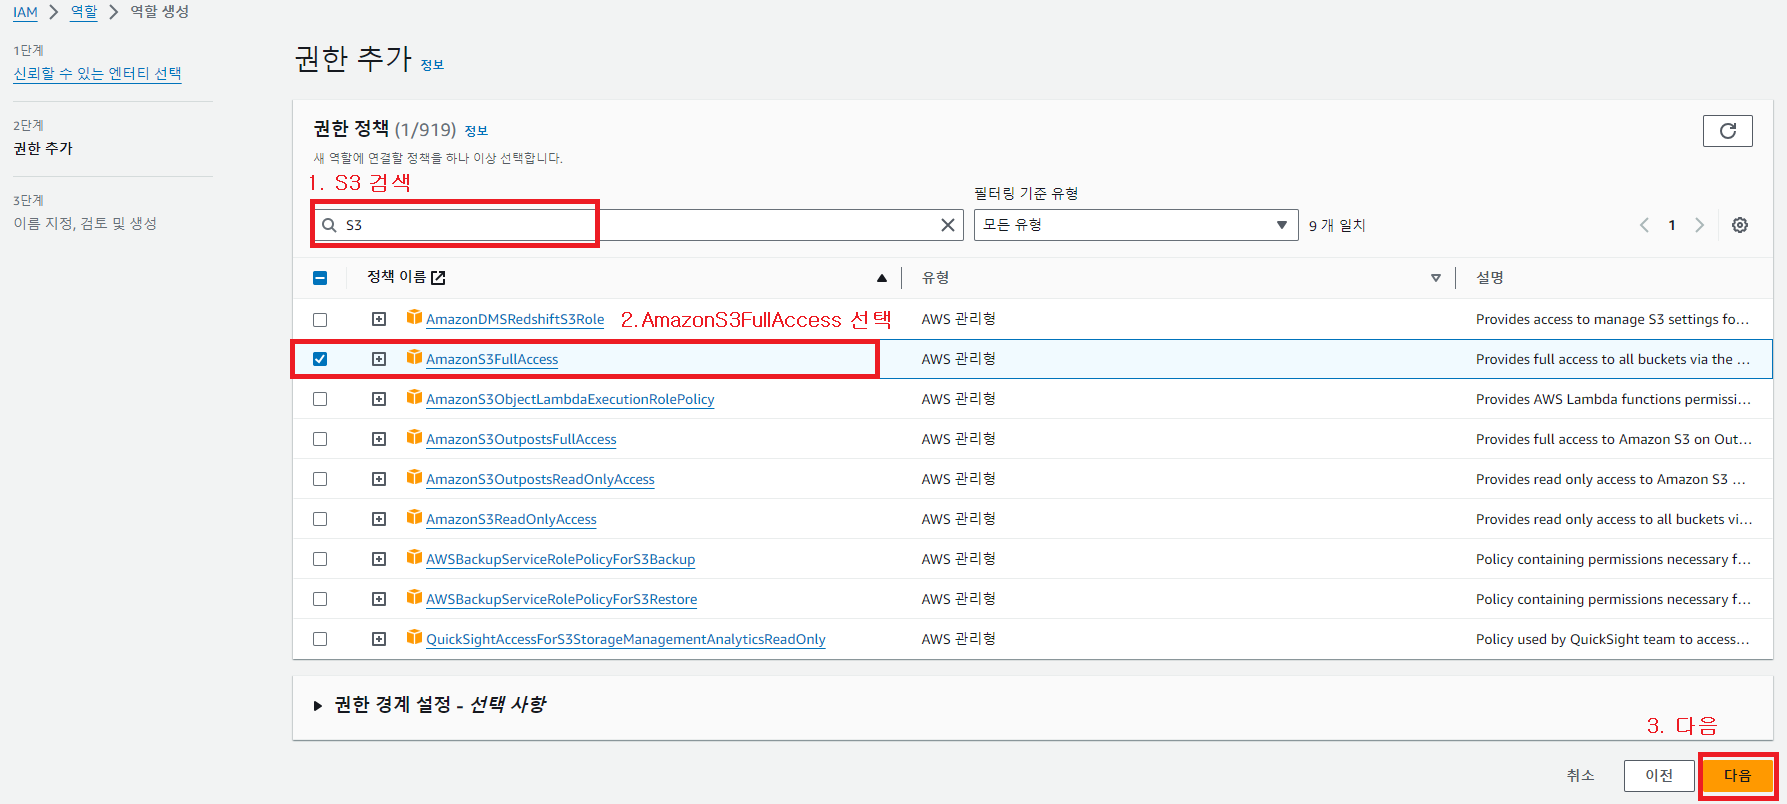
Task: Click the 취소 button
Action: (x=1580, y=775)
